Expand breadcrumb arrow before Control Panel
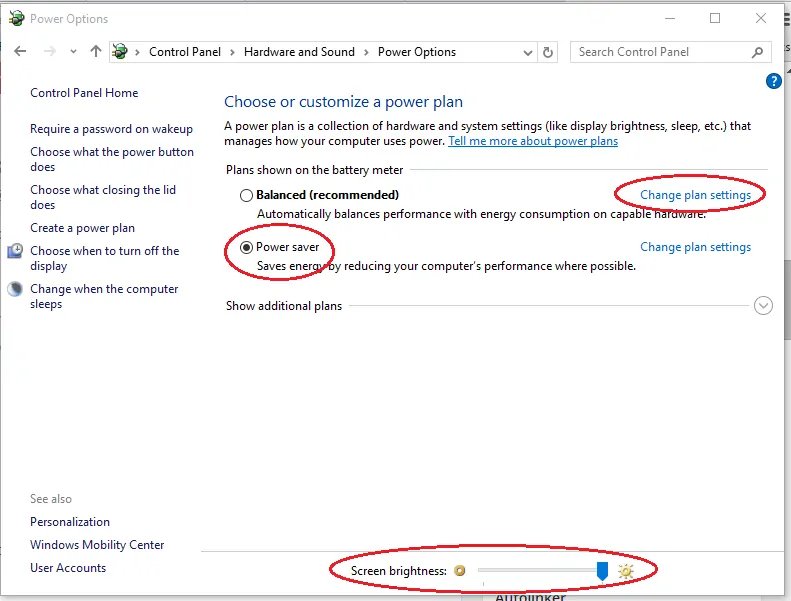791x601 pixels. 137,52
